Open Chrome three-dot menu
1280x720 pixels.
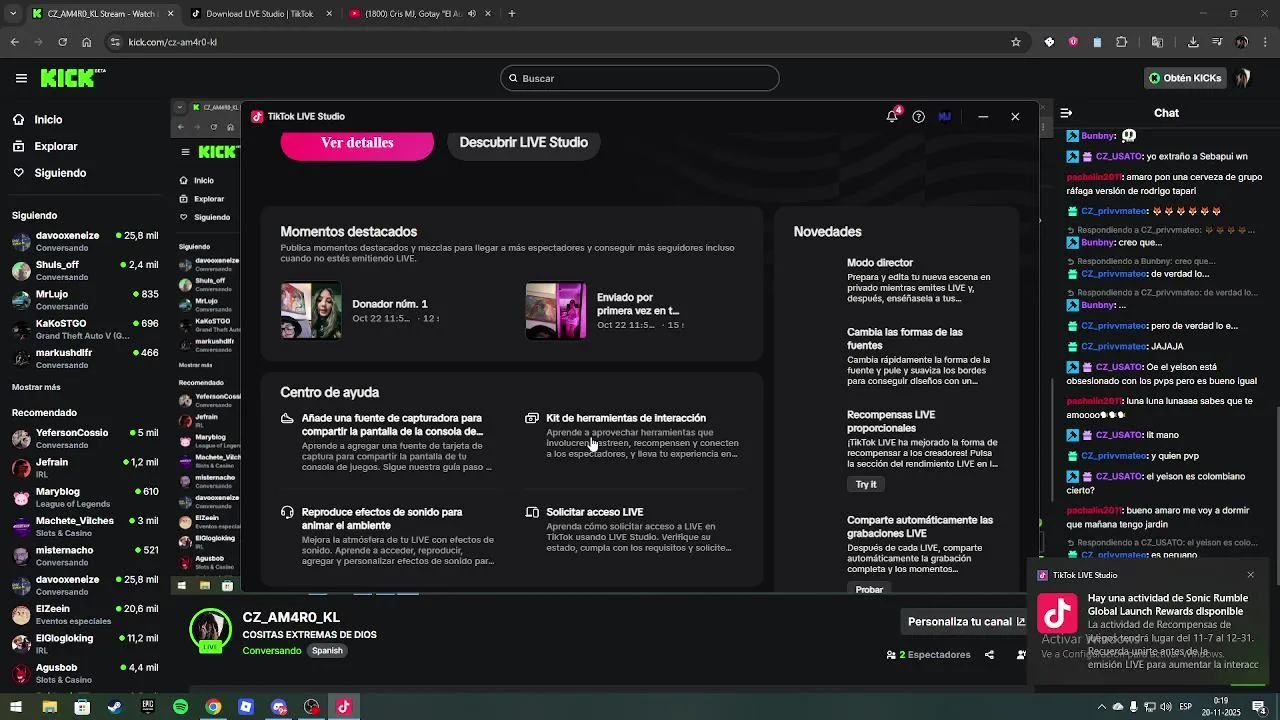pyautogui.click(x=1265, y=42)
